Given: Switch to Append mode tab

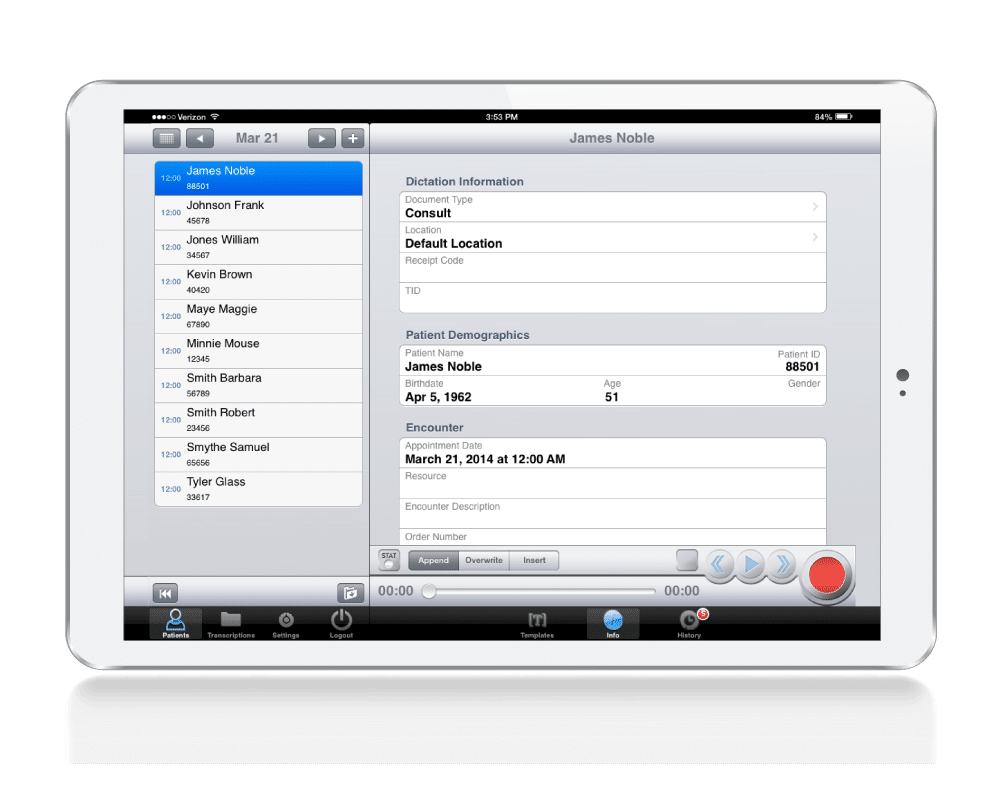Looking at the screenshot, I should (x=432, y=560).
